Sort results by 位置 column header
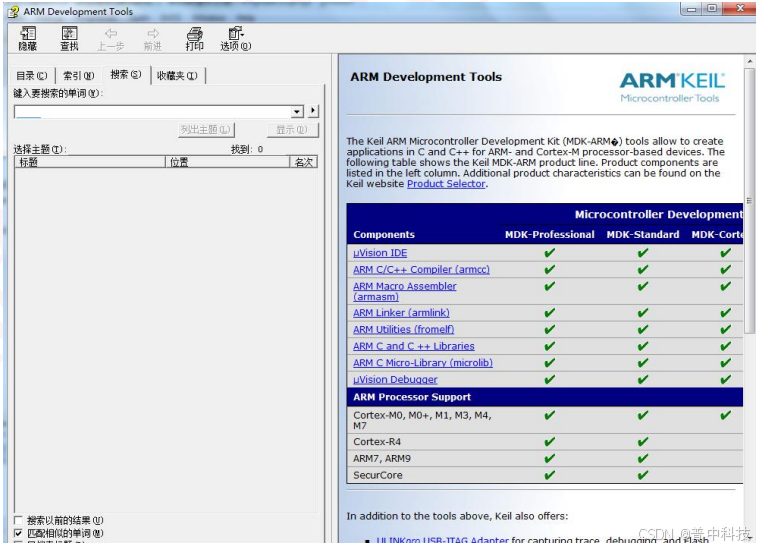Viewport: 757px width, 548px height. [x=227, y=162]
